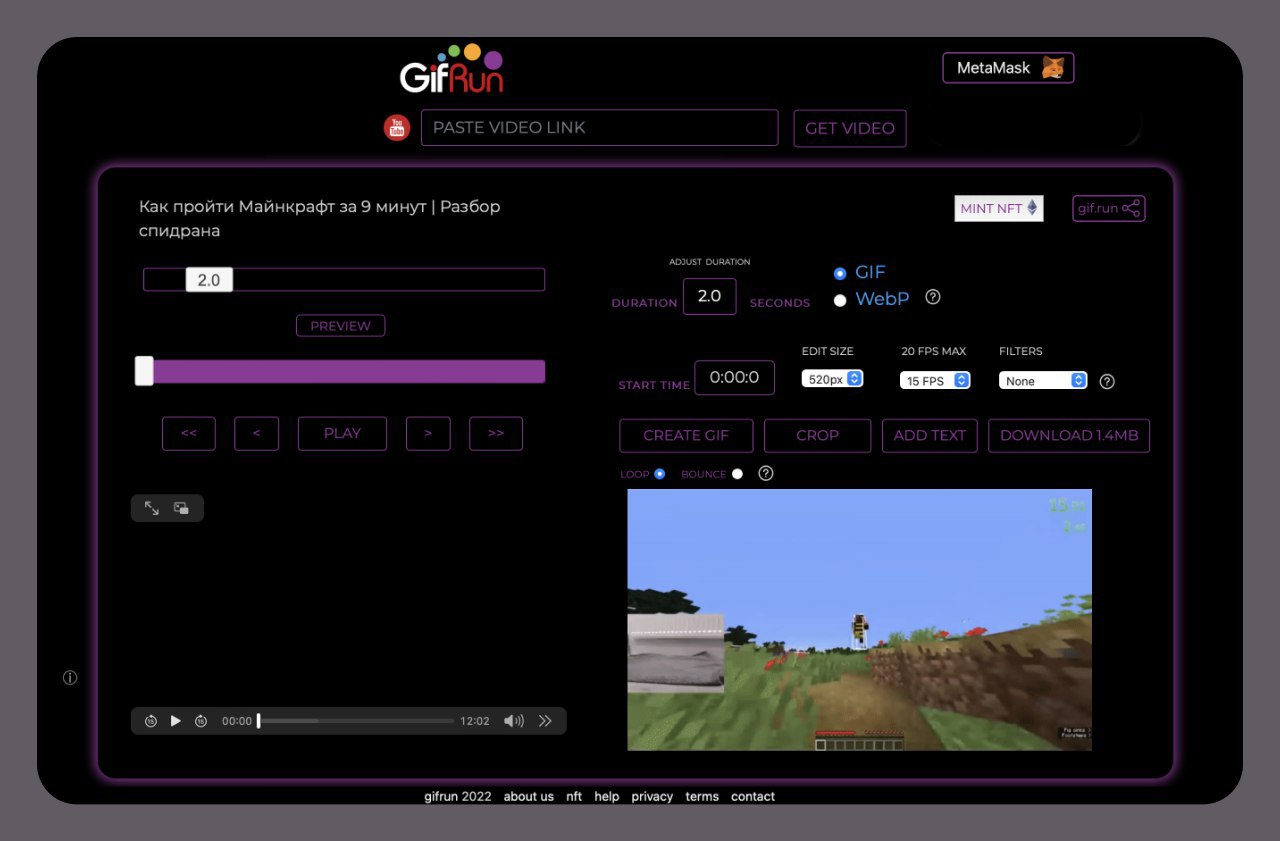Screen dimensions: 1280x841
Task: Open the 15 FPS dropdown
Action: [x=935, y=381]
